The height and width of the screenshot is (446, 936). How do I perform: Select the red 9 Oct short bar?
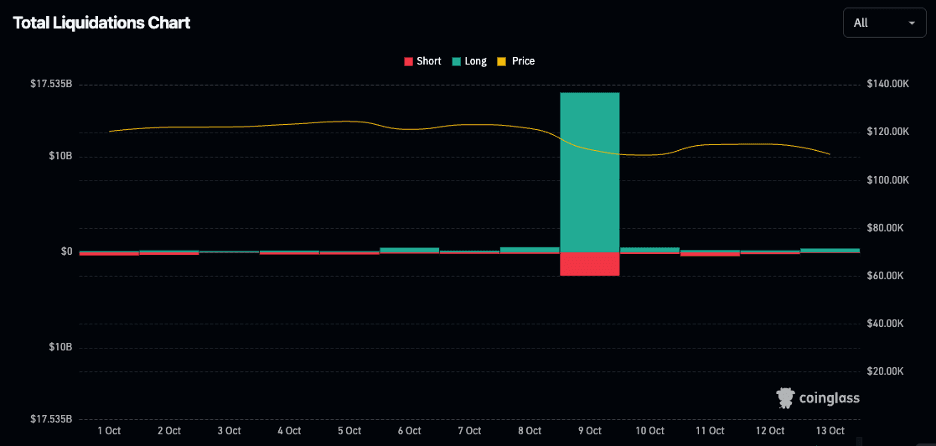click(589, 263)
